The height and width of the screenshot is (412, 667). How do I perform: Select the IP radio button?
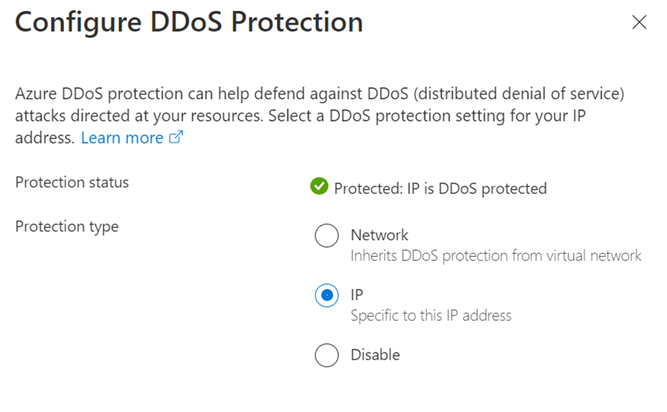[327, 295]
